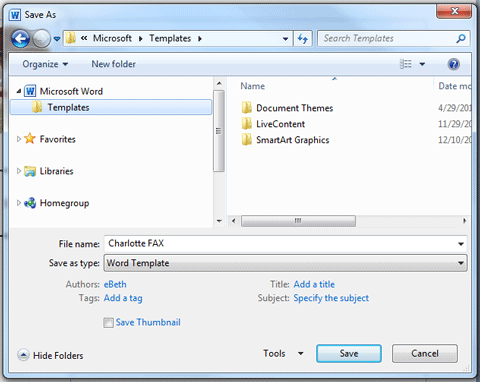Screen dimensions: 480x382
Task: Open the view options dropdown arrow
Action: 422,64
